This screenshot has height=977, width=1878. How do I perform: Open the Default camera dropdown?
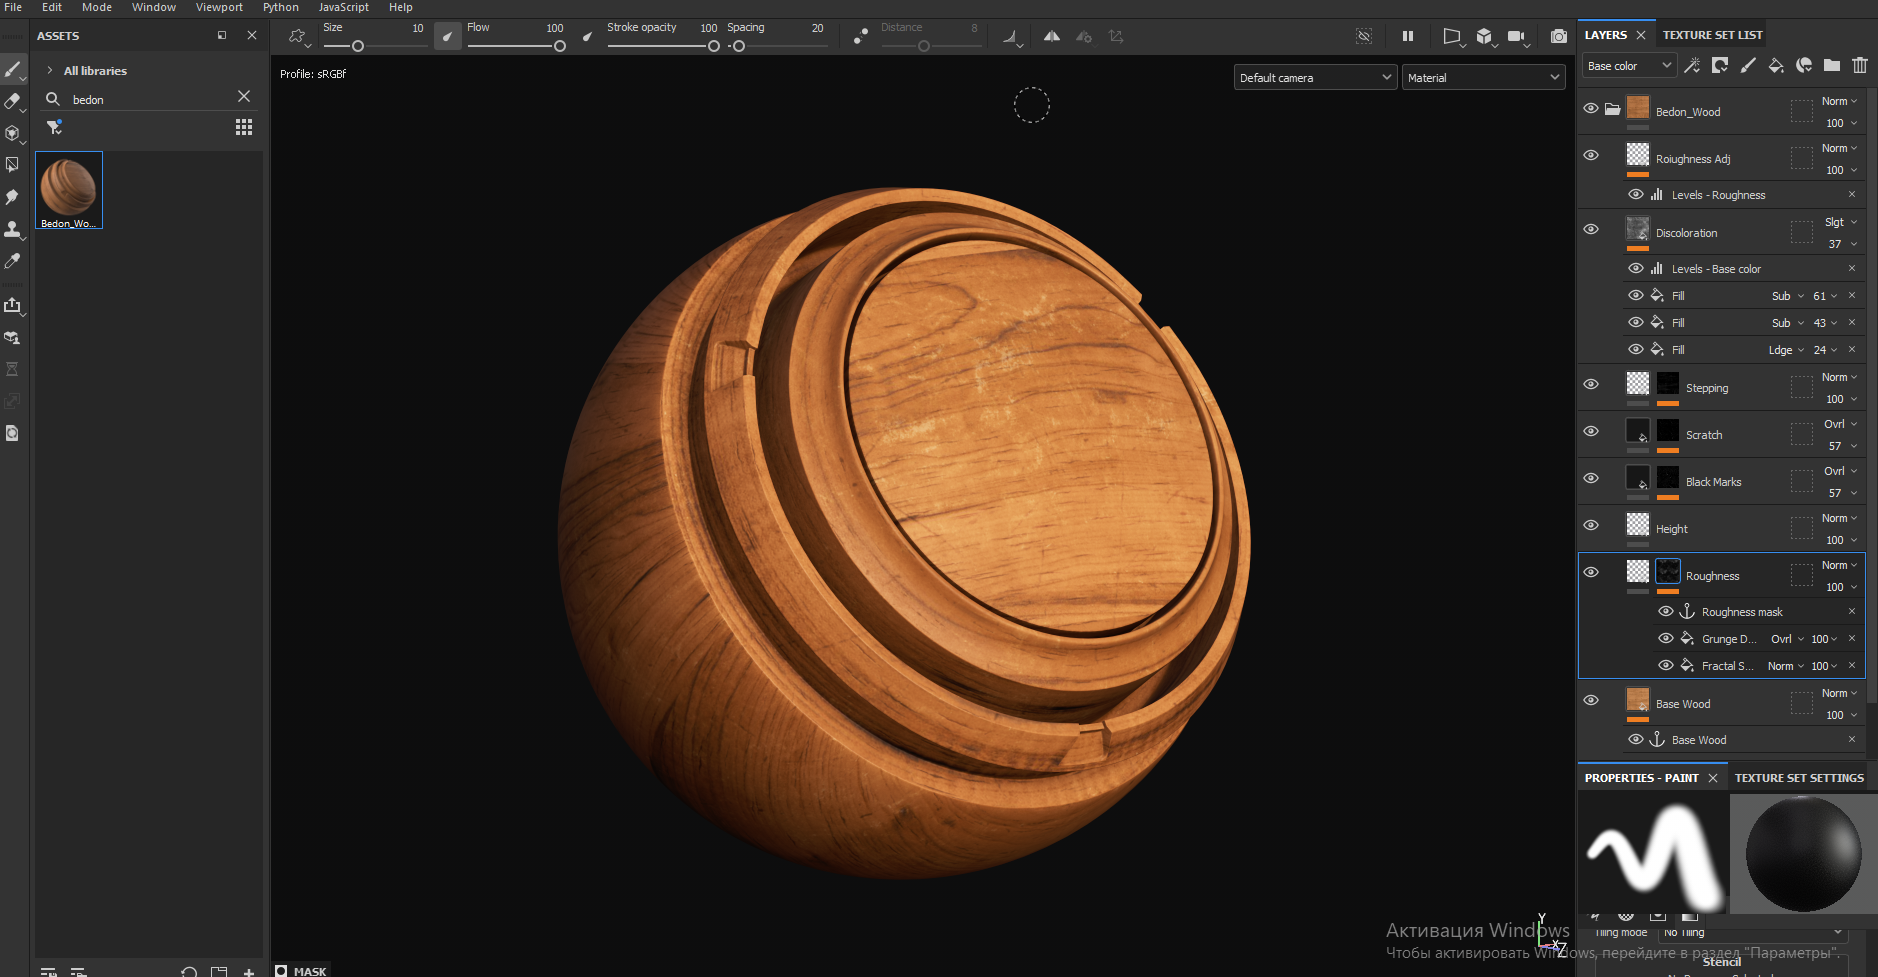pos(1314,78)
